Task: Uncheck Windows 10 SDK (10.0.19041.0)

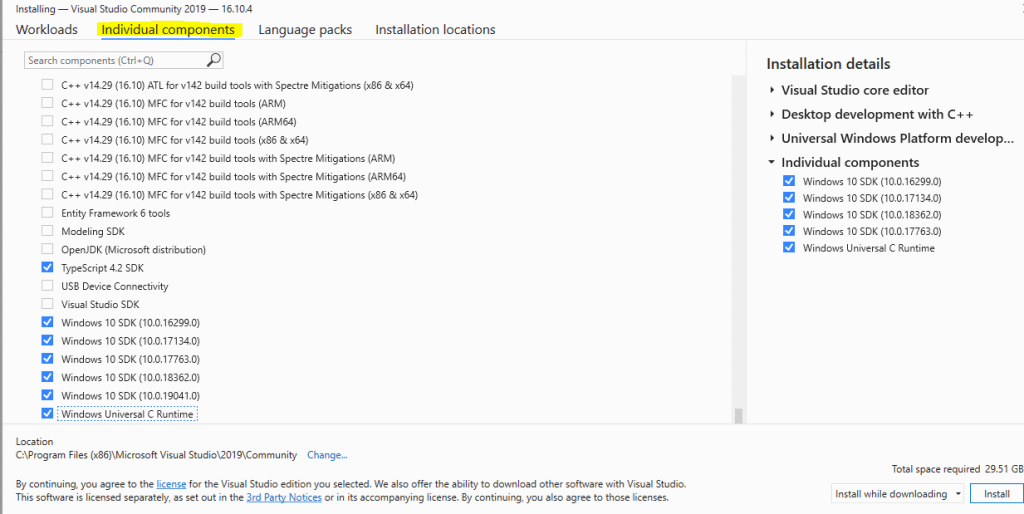Action: point(47,395)
